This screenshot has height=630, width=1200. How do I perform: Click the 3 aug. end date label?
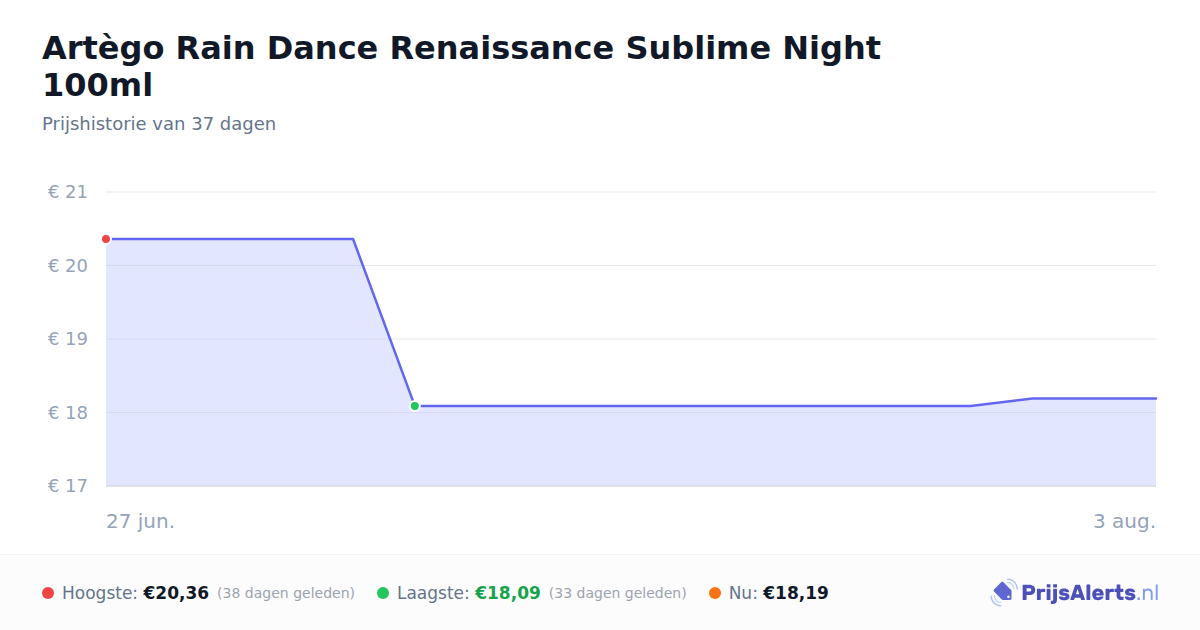click(1124, 521)
